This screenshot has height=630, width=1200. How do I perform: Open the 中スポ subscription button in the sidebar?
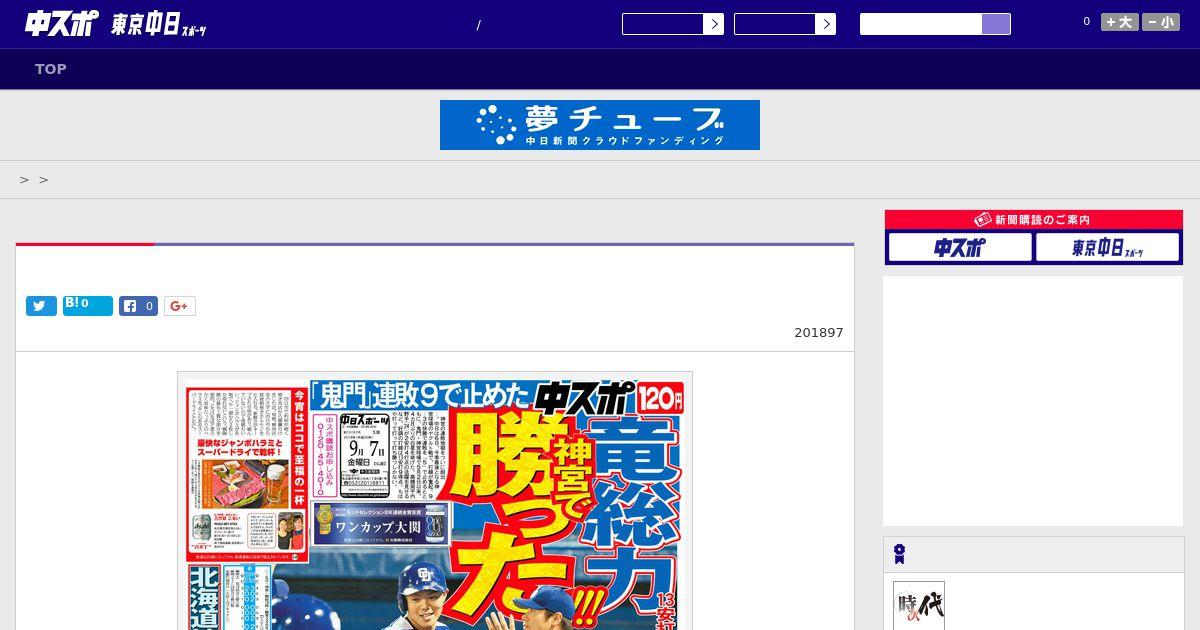coord(960,247)
